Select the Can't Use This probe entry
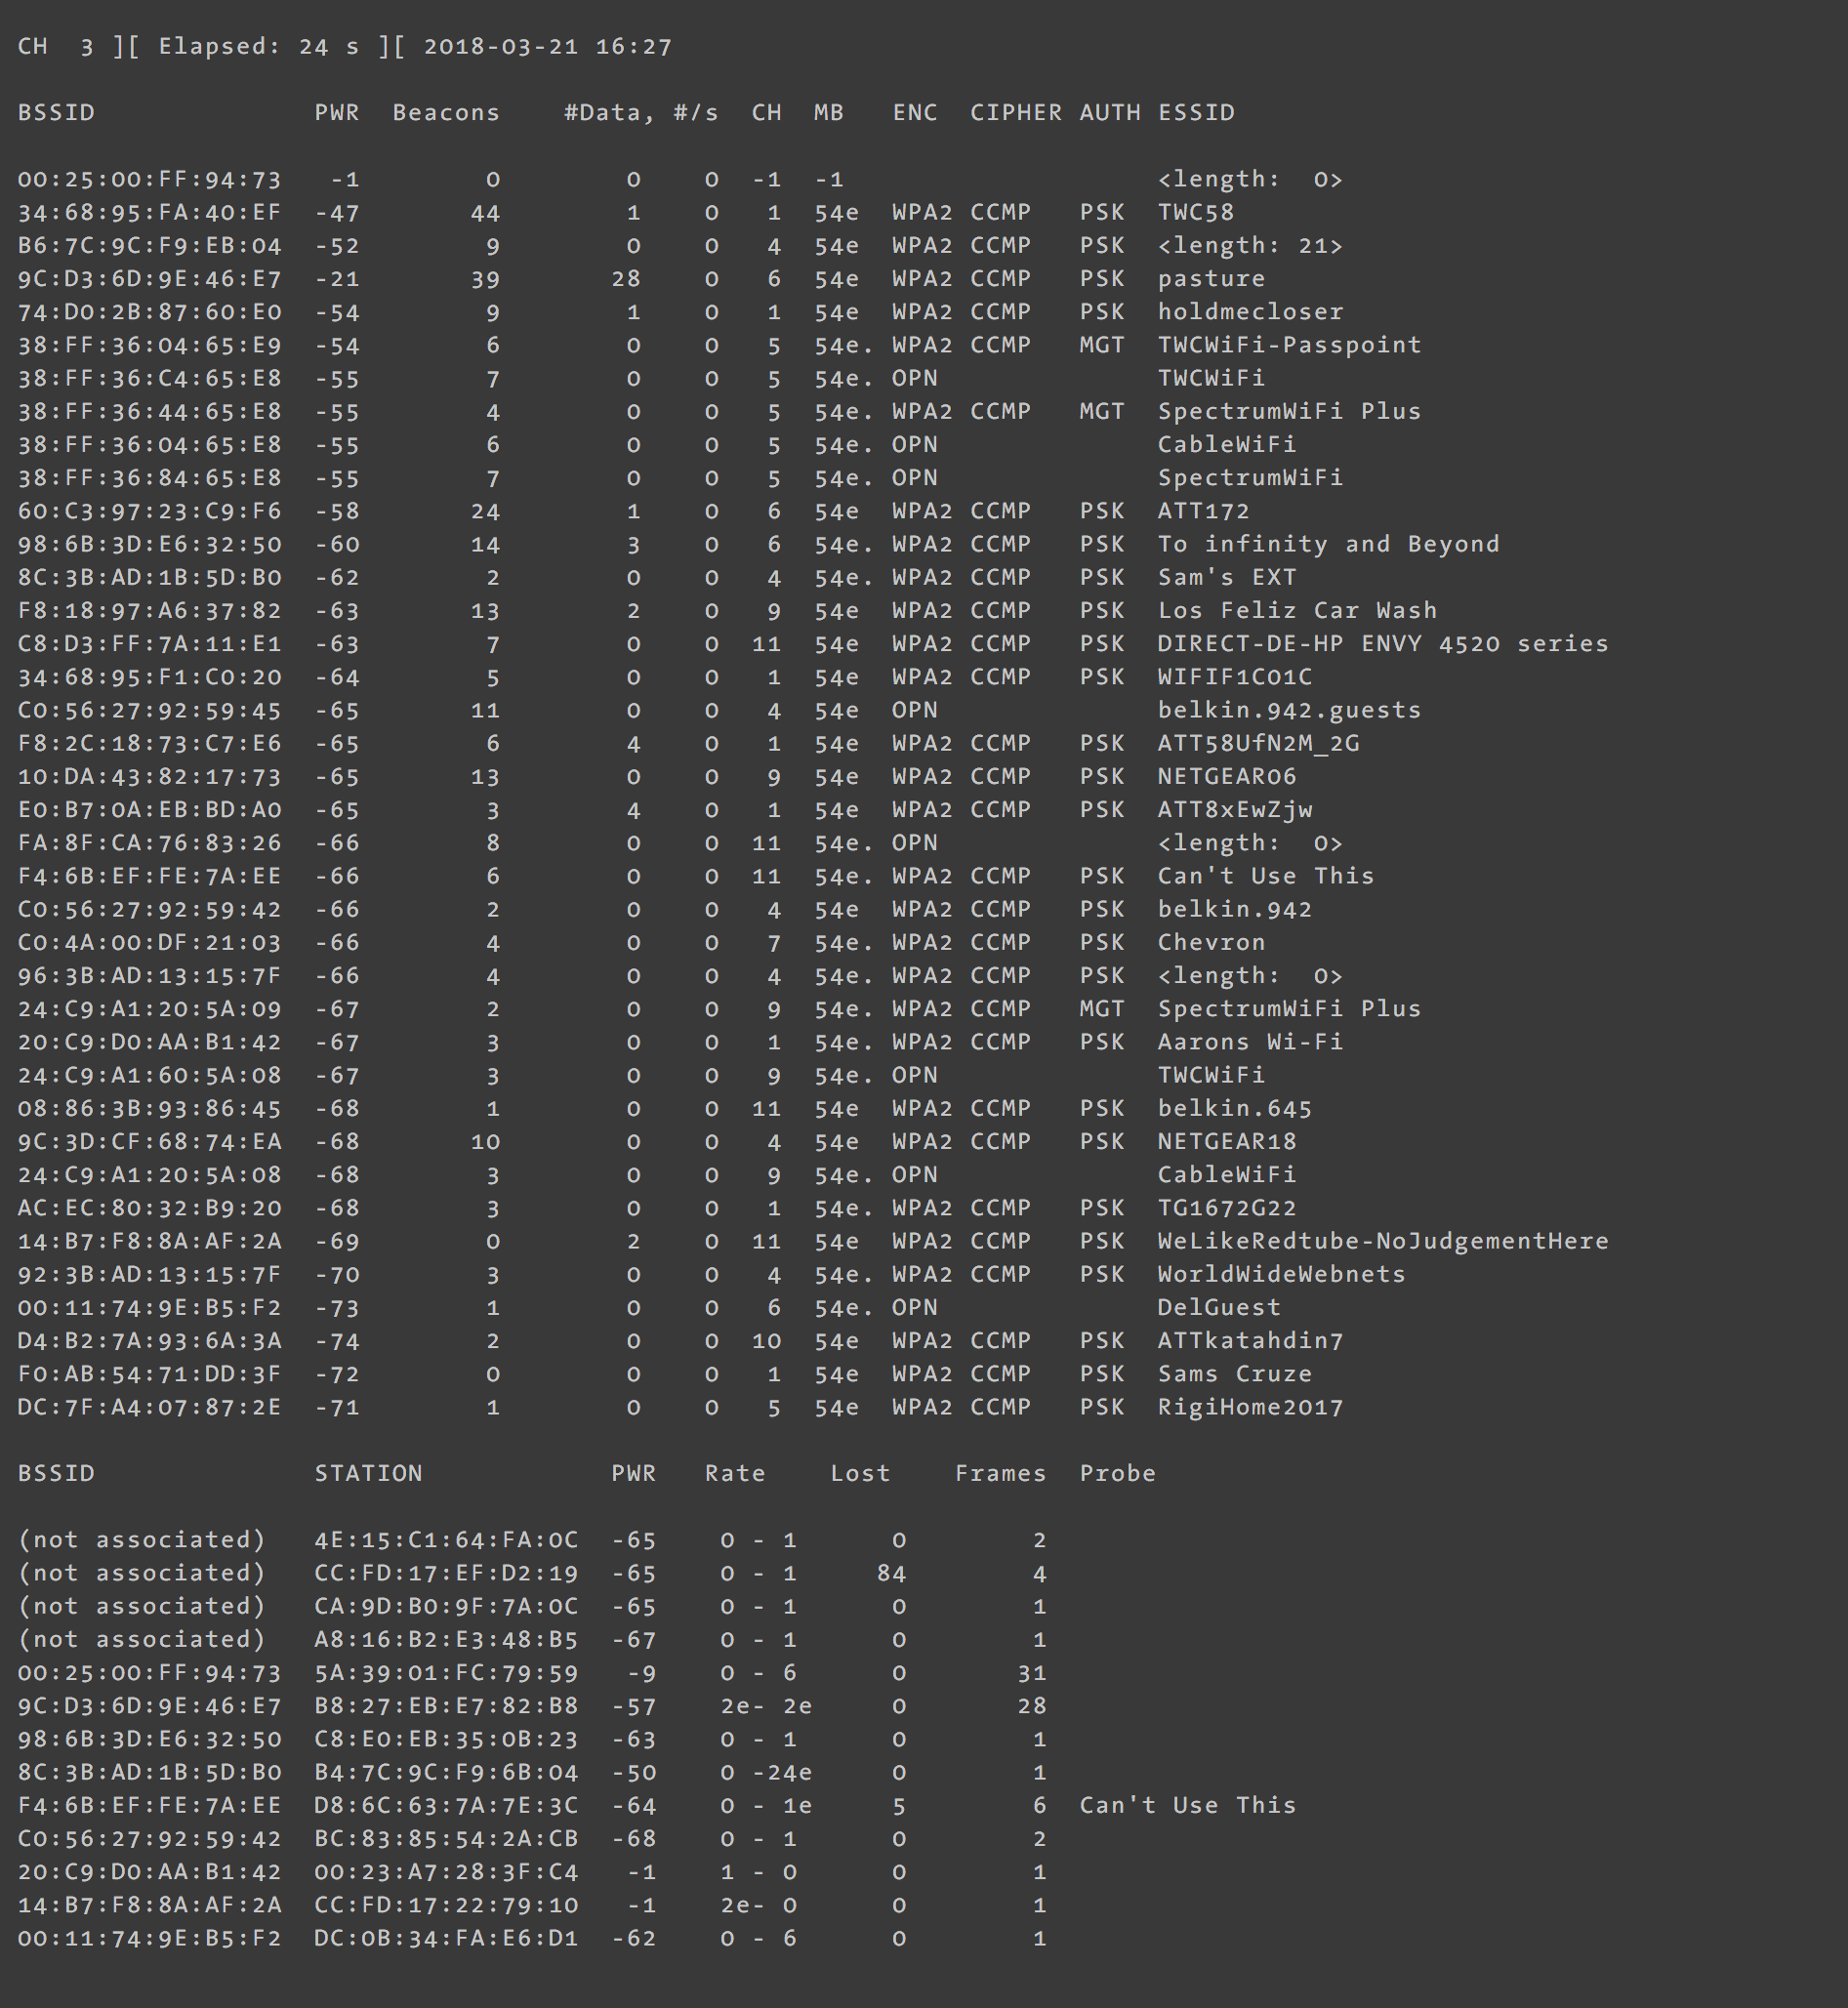Image resolution: width=1848 pixels, height=2008 pixels. tap(1187, 1805)
